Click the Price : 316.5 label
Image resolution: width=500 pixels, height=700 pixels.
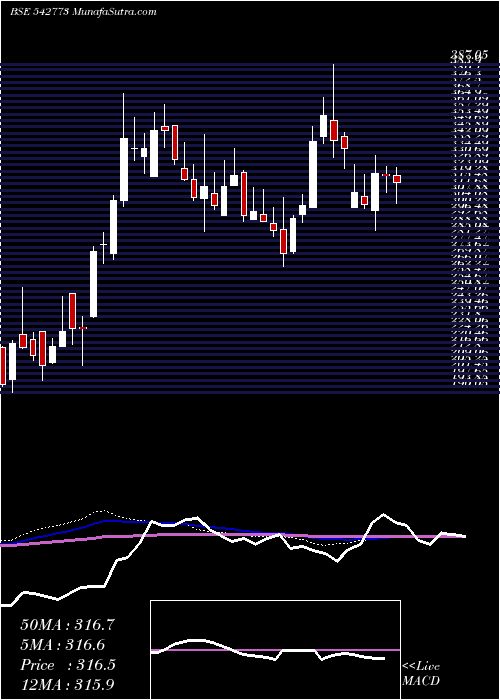coord(68,665)
